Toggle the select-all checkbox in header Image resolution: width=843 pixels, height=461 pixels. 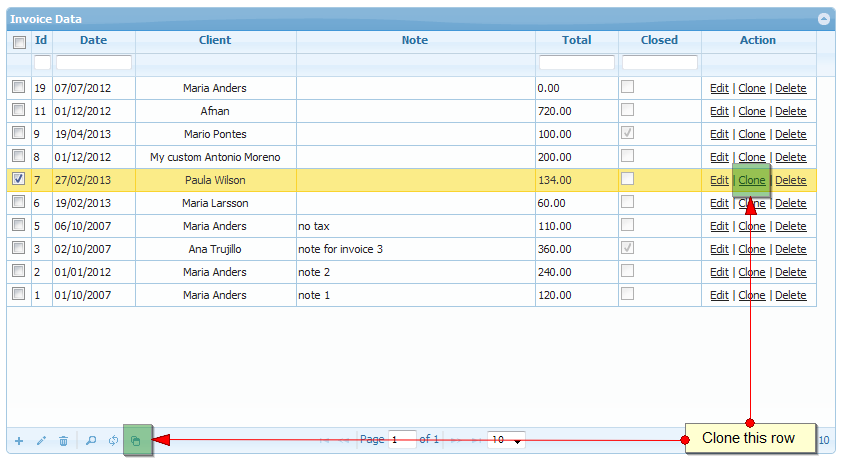tap(19, 42)
